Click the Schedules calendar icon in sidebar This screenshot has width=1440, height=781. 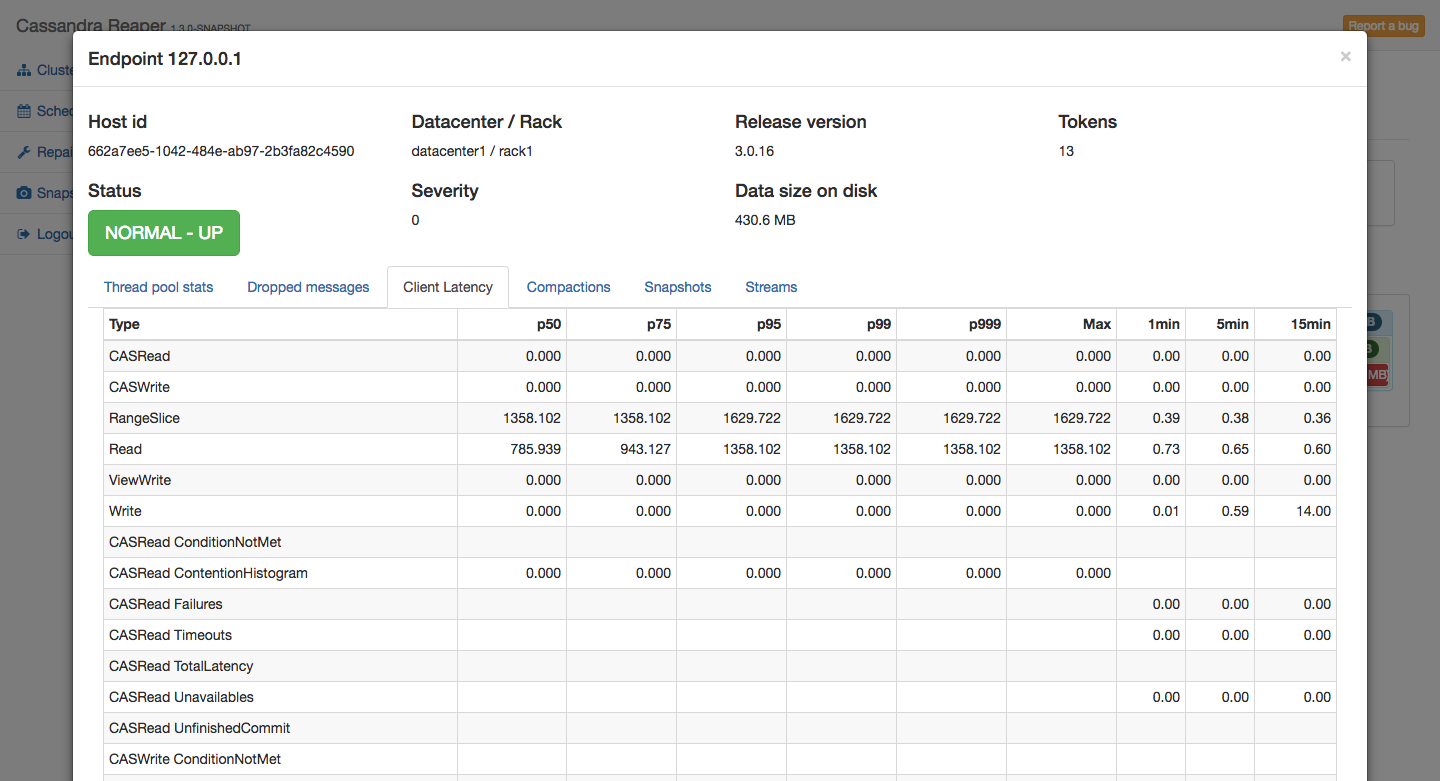(x=24, y=111)
